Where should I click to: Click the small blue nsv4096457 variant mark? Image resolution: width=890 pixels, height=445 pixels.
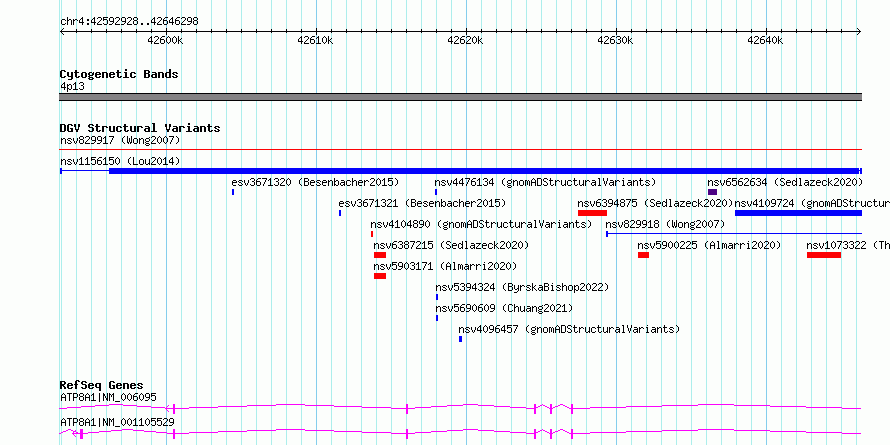point(460,339)
